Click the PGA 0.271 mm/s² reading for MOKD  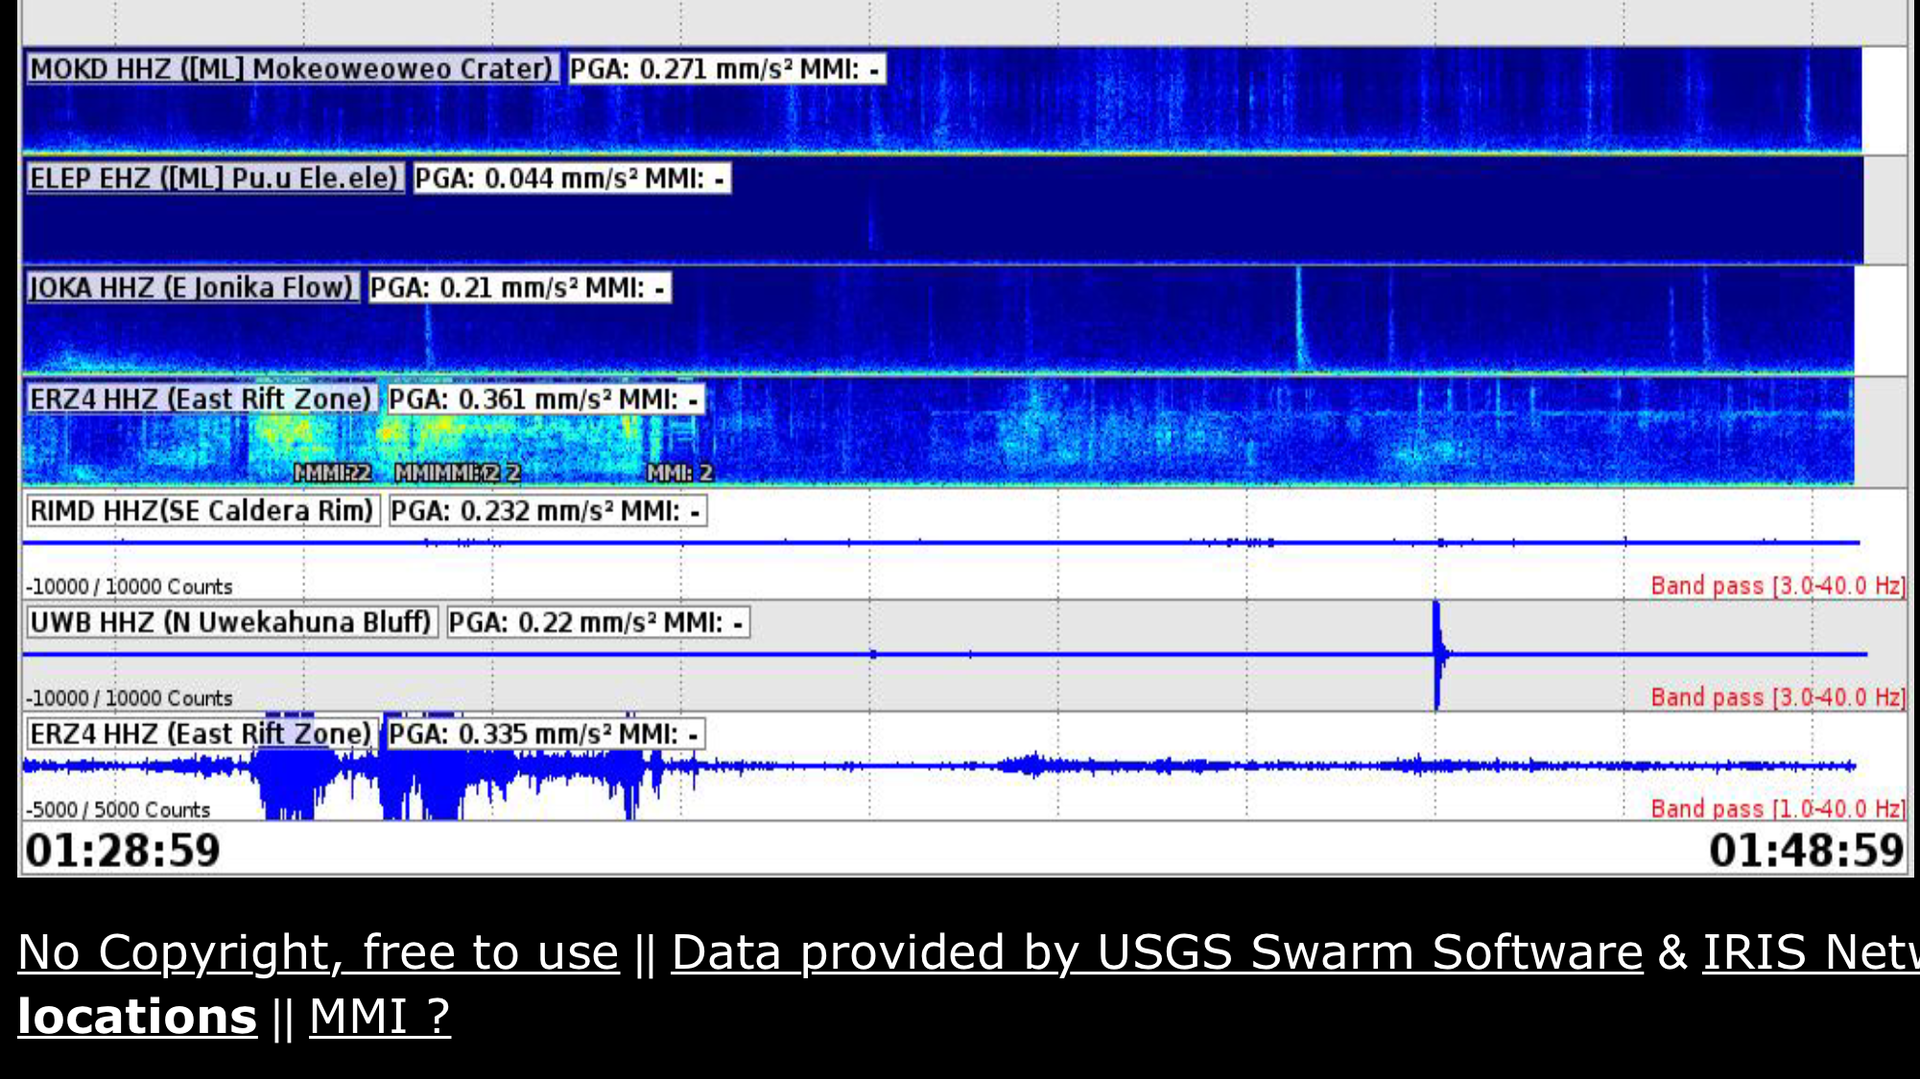coord(726,68)
